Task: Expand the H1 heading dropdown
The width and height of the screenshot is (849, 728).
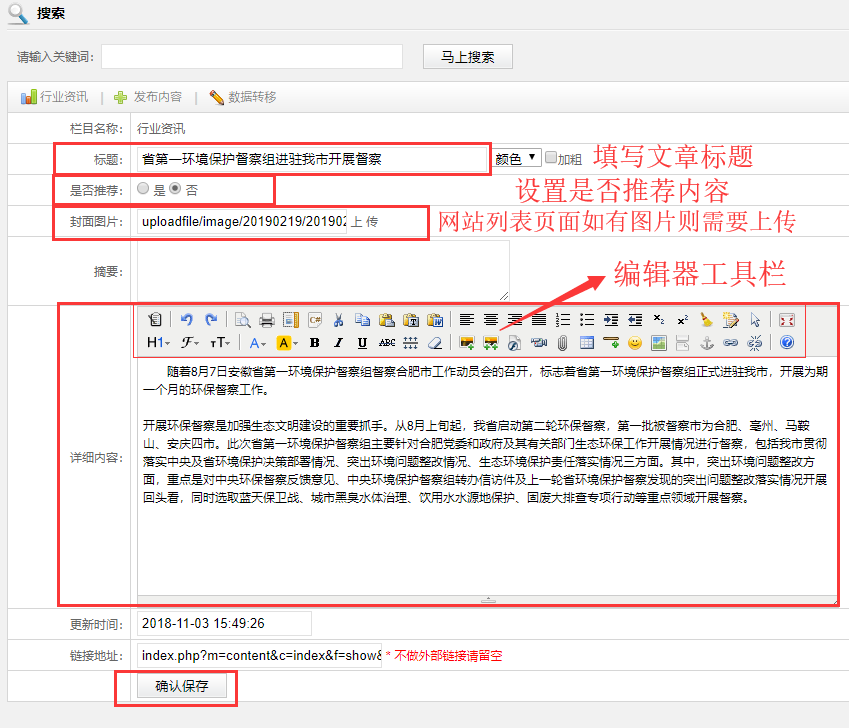Action: (158, 343)
